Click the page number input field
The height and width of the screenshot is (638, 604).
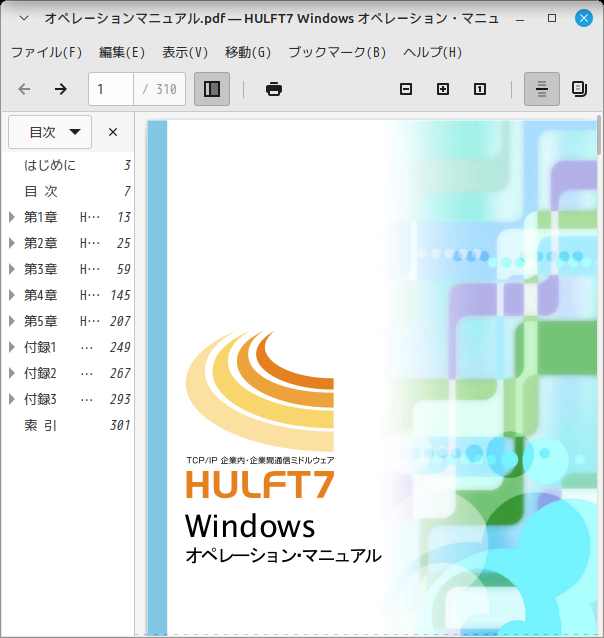tap(111, 89)
